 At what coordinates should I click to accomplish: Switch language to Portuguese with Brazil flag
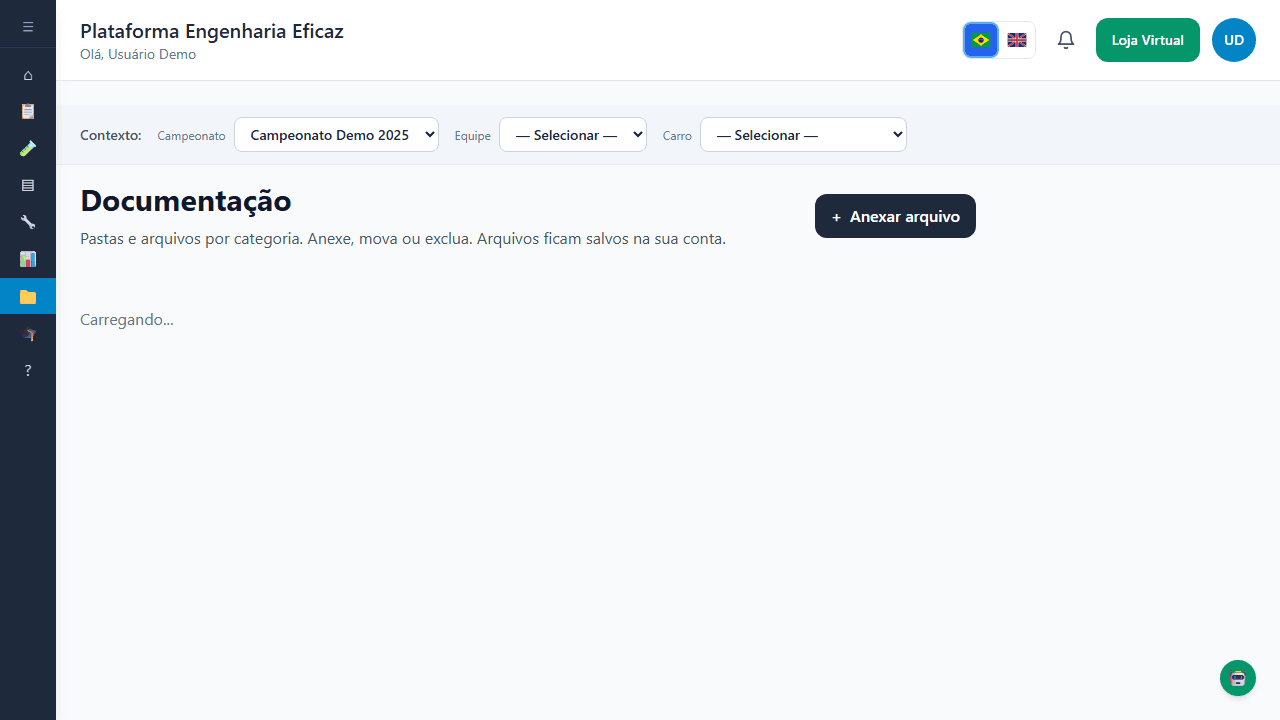pos(981,40)
